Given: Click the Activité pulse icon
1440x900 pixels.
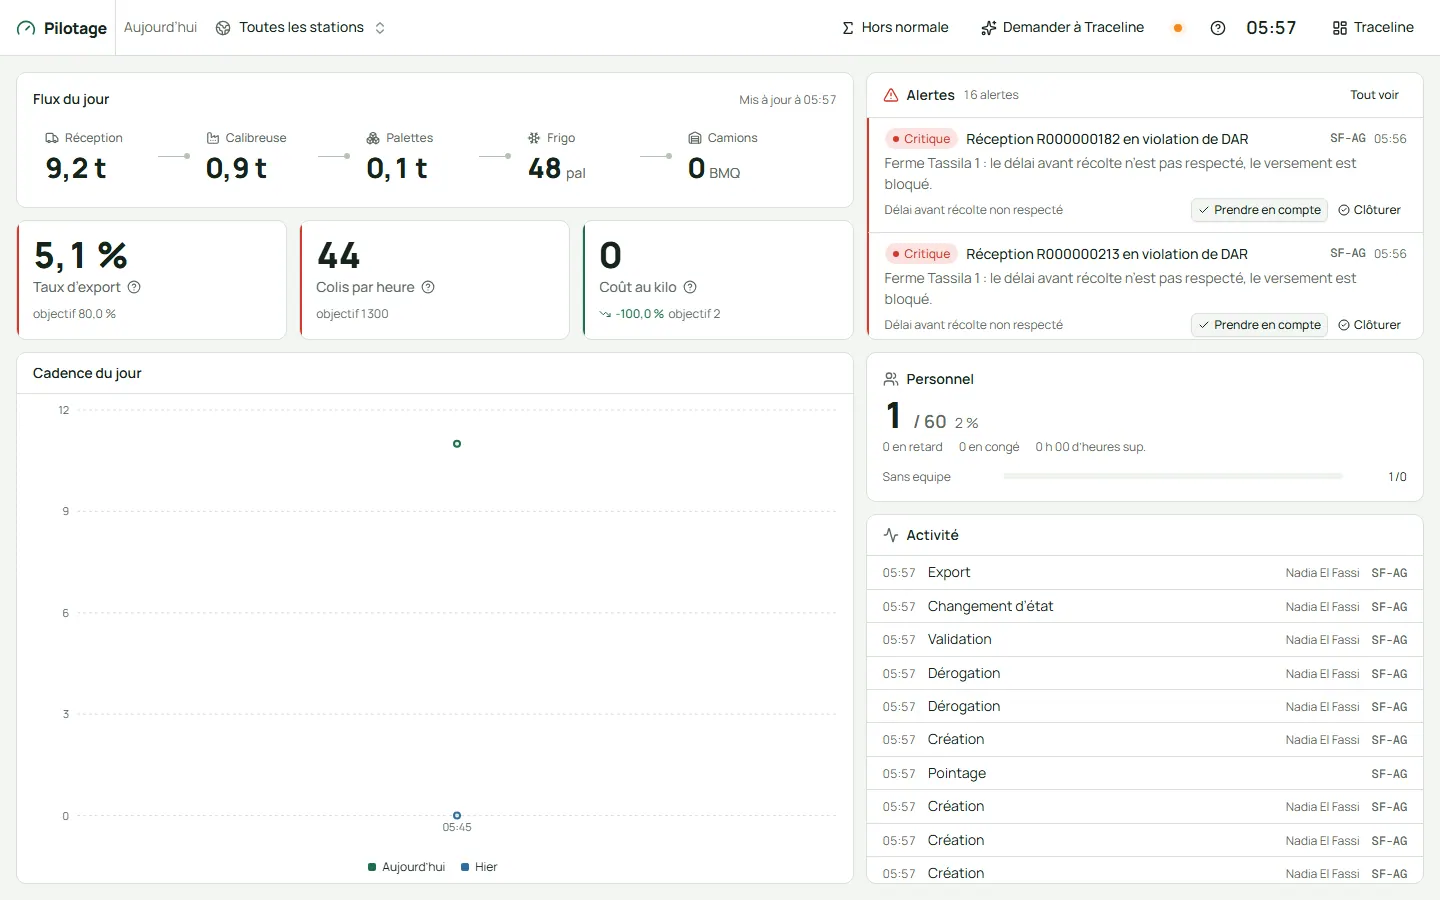Looking at the screenshot, I should pos(891,535).
